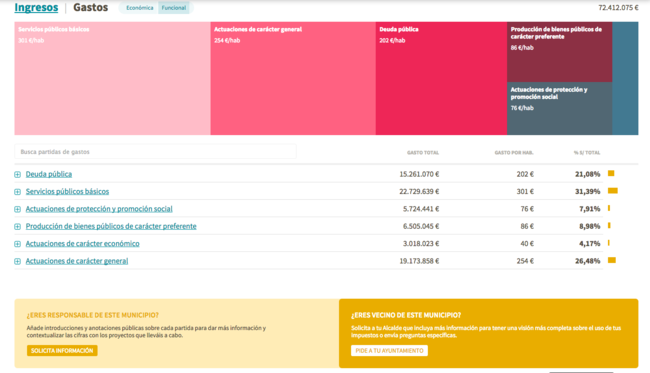Click the ¿ERES VECINO DE ESTE MUNICIPIO? heading
Screen dimensions: 650x373
pos(406,315)
